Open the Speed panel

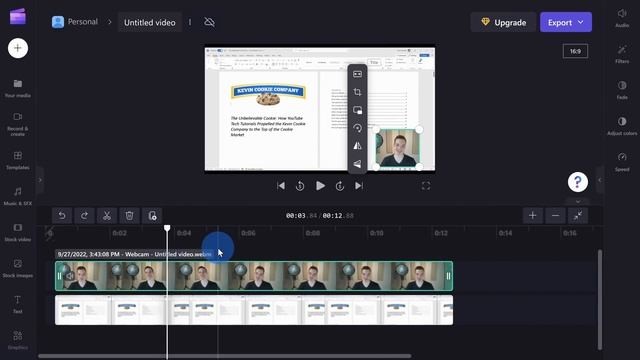click(622, 162)
